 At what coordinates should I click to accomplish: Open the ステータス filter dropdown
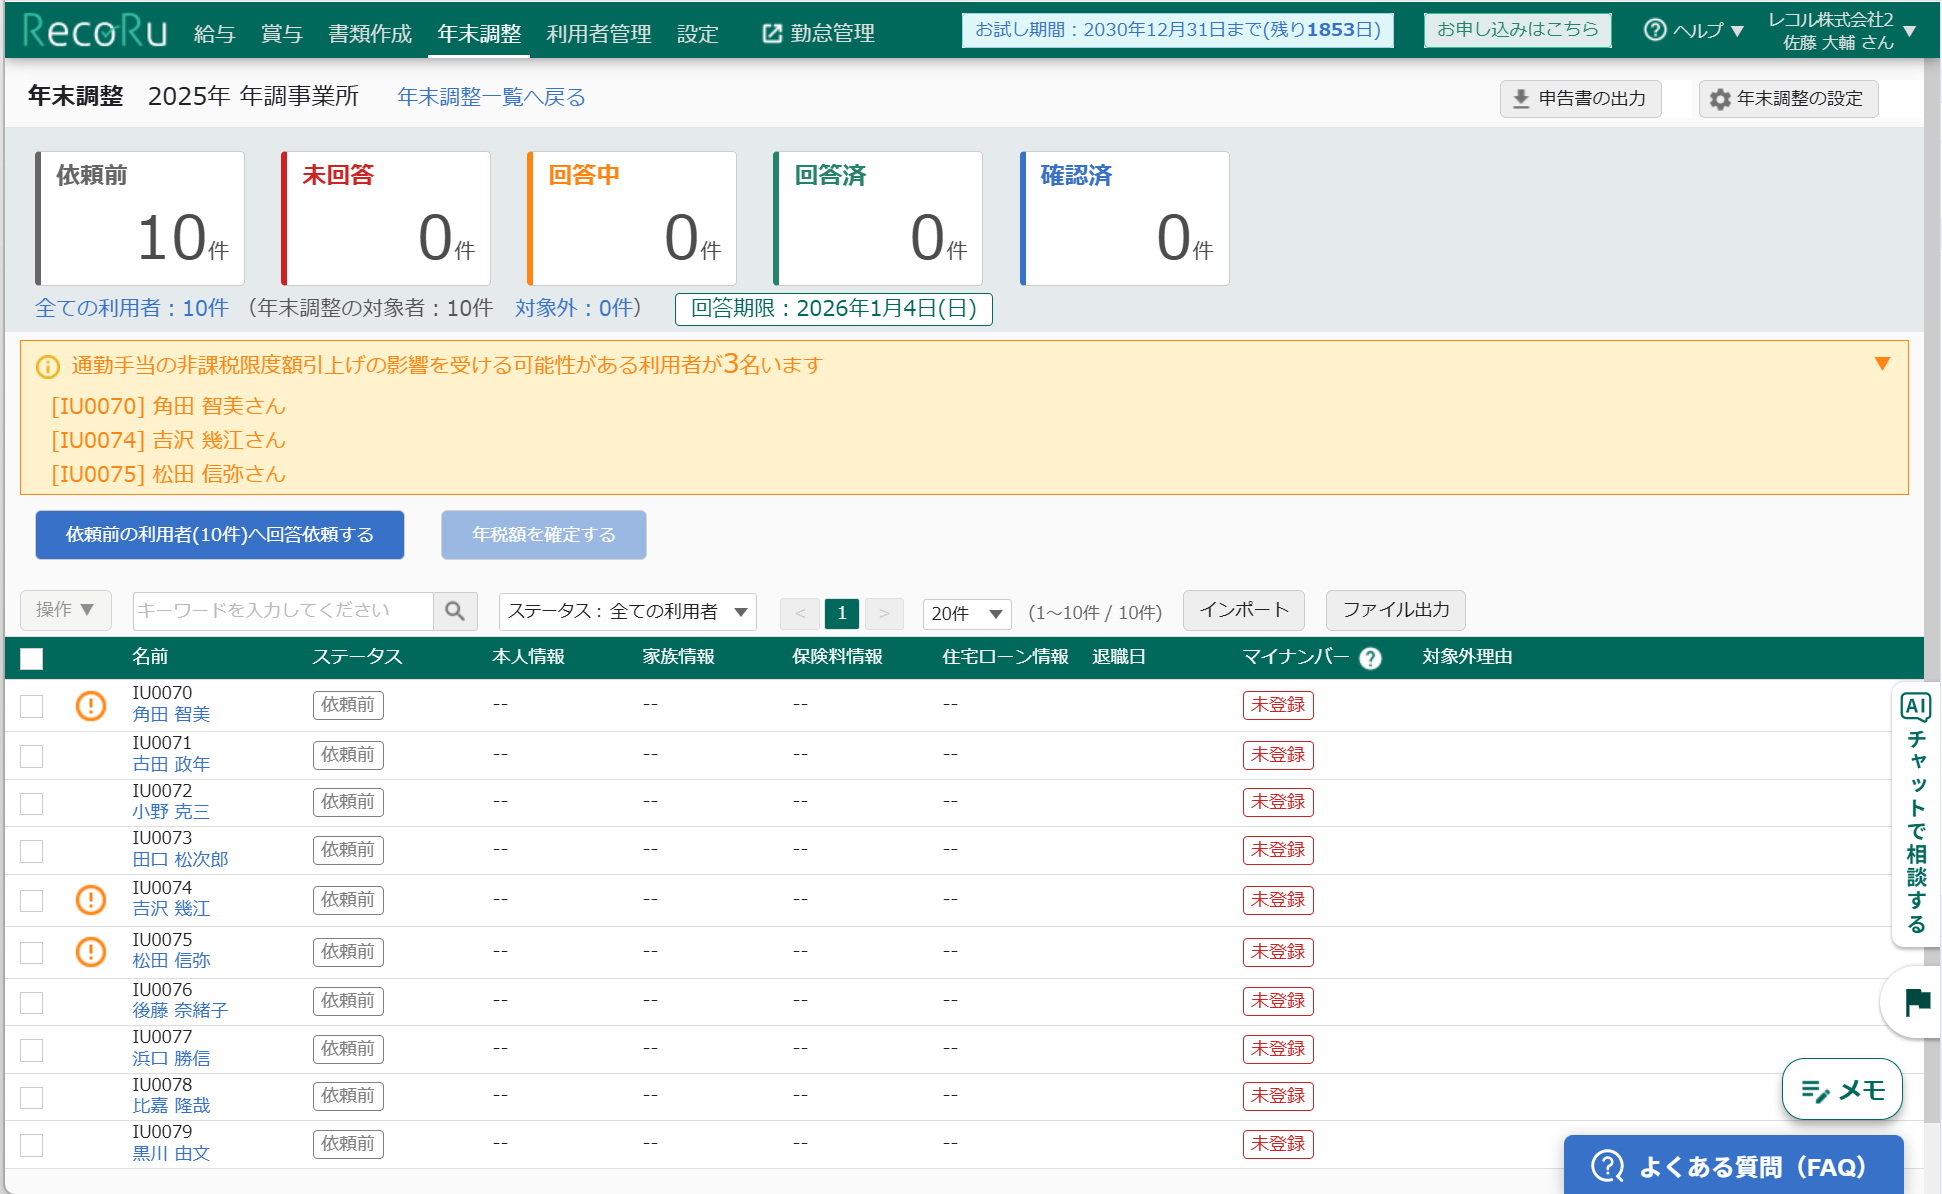tap(627, 611)
